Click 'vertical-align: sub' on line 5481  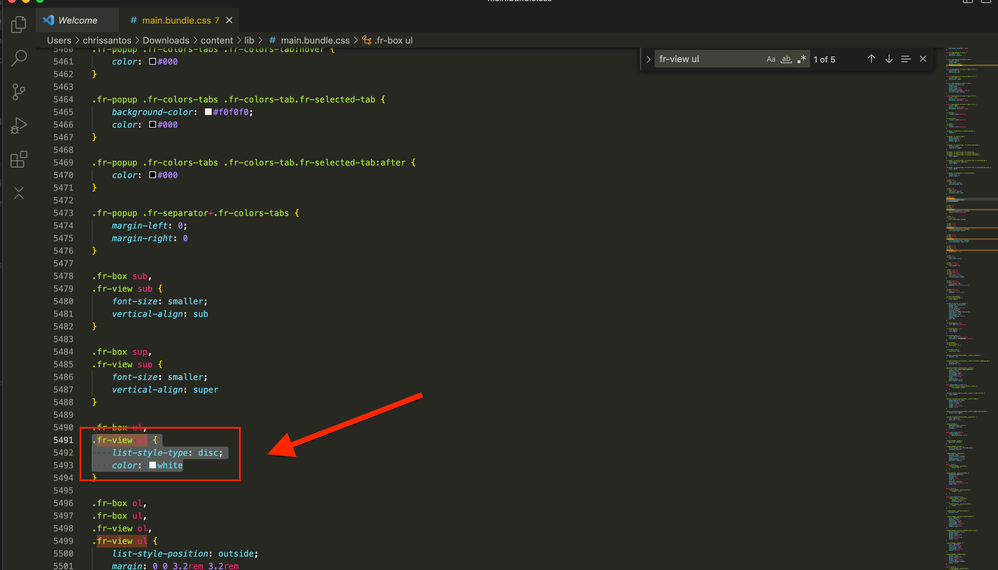click(x=160, y=314)
